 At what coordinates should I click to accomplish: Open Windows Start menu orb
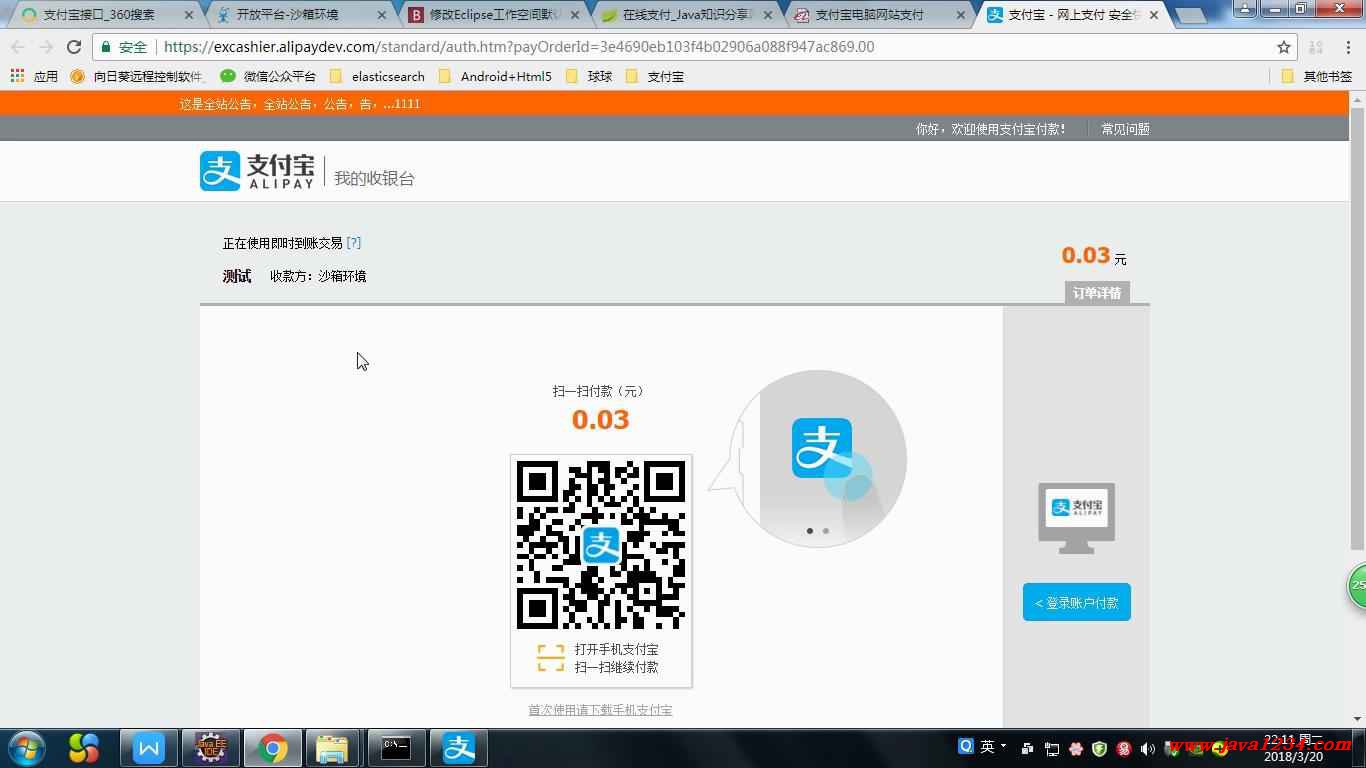pos(26,748)
